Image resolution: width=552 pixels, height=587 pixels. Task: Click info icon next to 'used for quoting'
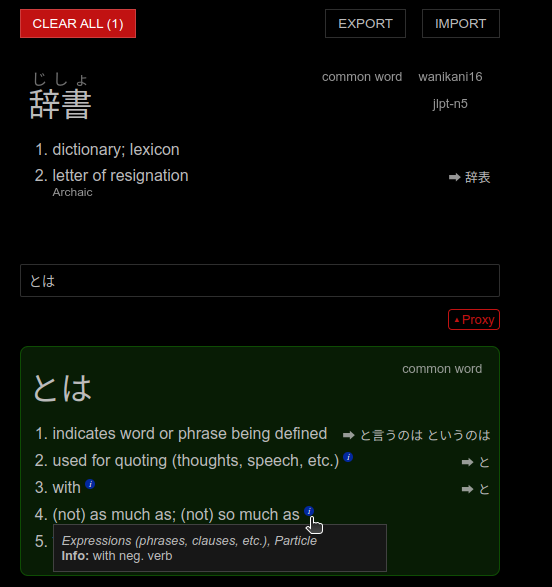pyautogui.click(x=348, y=457)
